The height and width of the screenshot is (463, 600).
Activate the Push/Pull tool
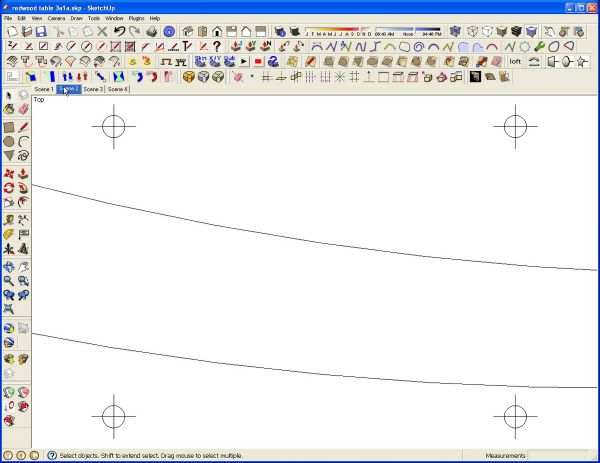point(23,174)
